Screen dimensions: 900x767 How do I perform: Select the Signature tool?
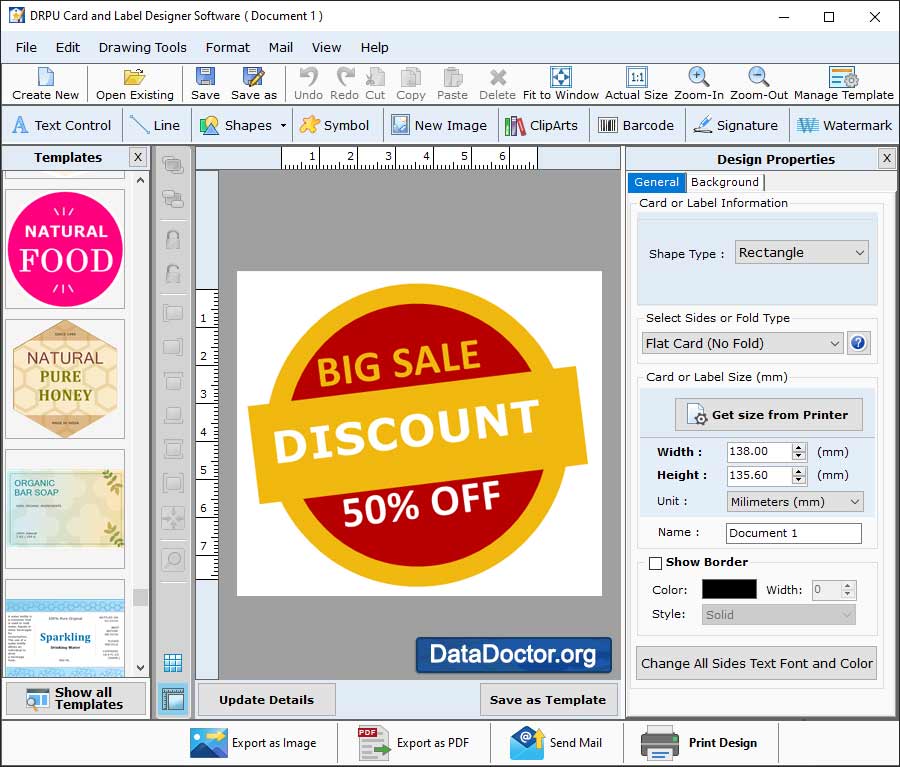[736, 124]
